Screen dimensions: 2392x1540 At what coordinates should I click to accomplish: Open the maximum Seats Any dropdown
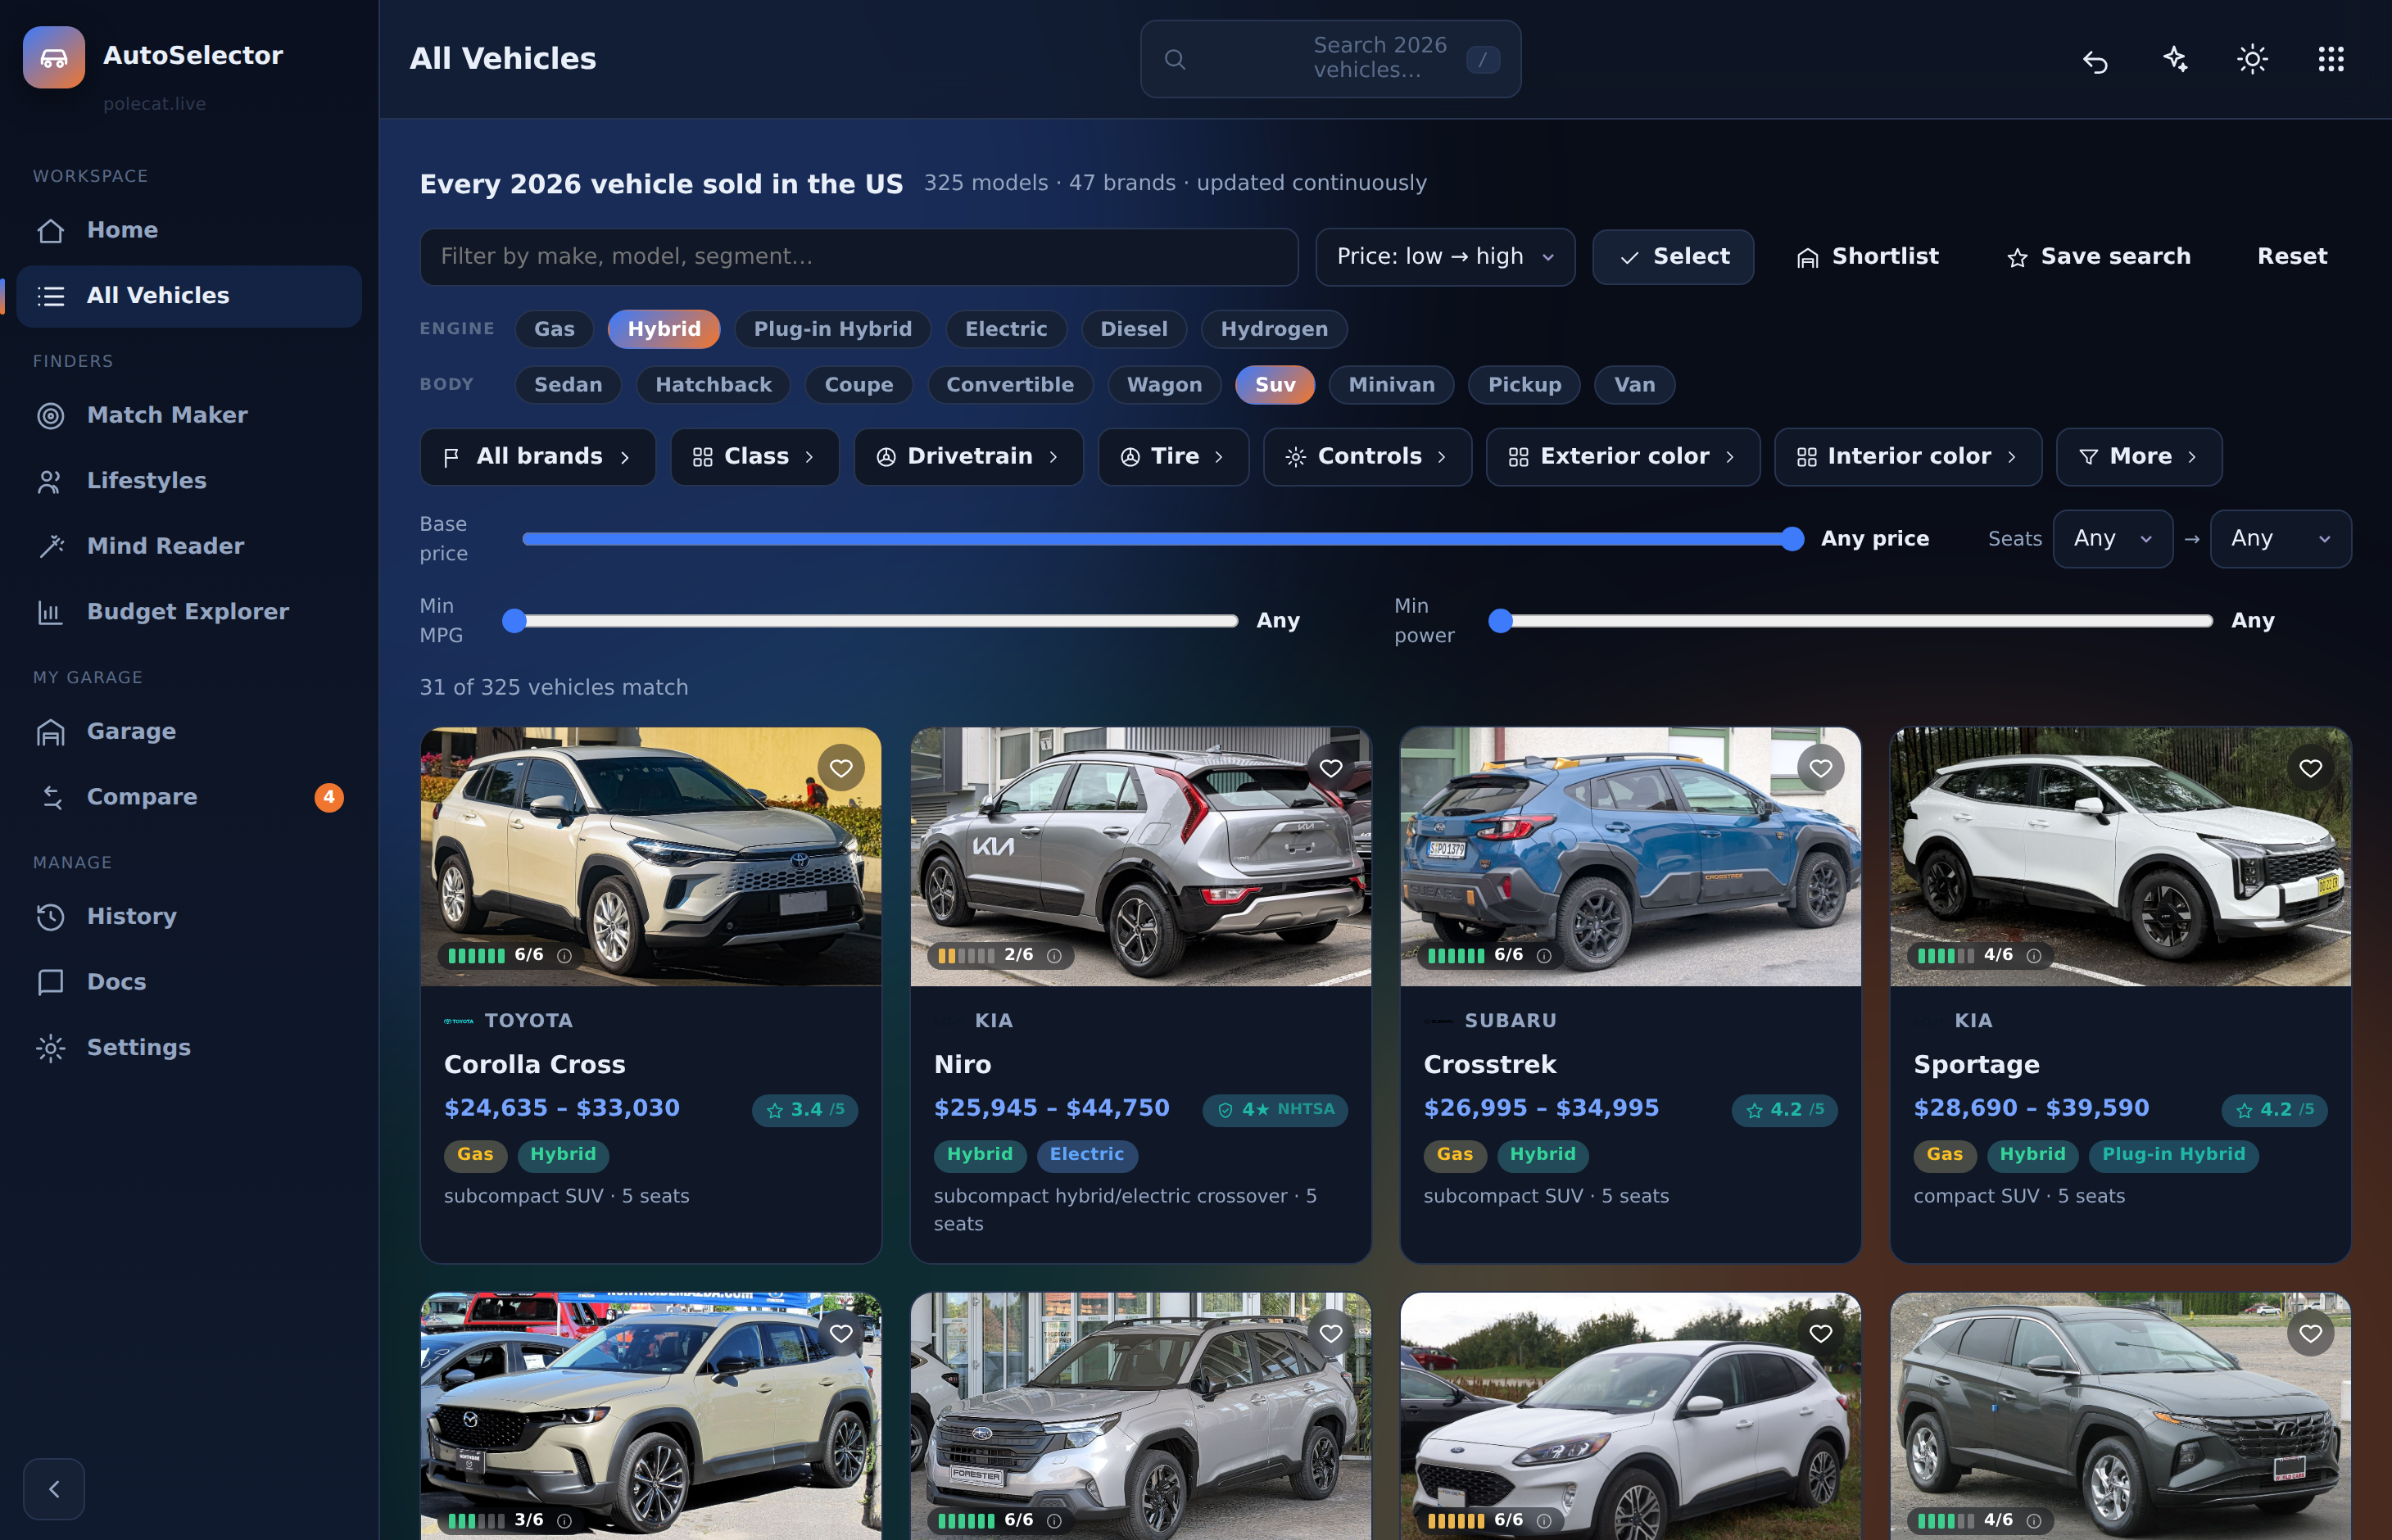pyautogui.click(x=2280, y=539)
